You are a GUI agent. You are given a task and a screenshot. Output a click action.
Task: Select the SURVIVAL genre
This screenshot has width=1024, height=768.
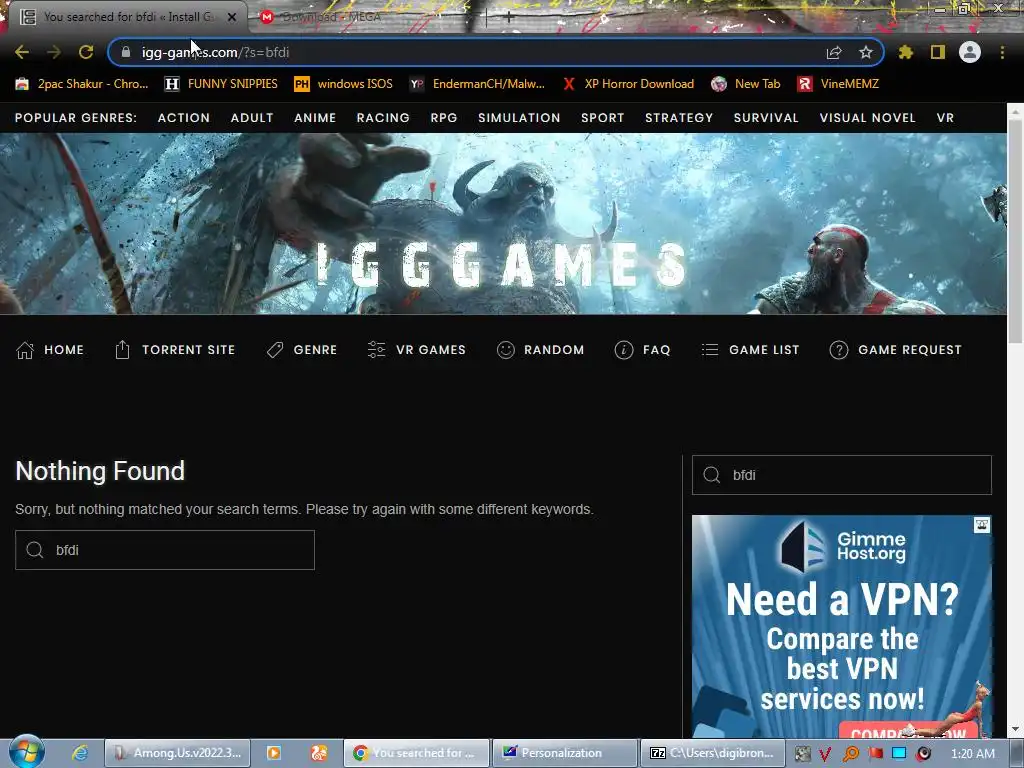(766, 118)
